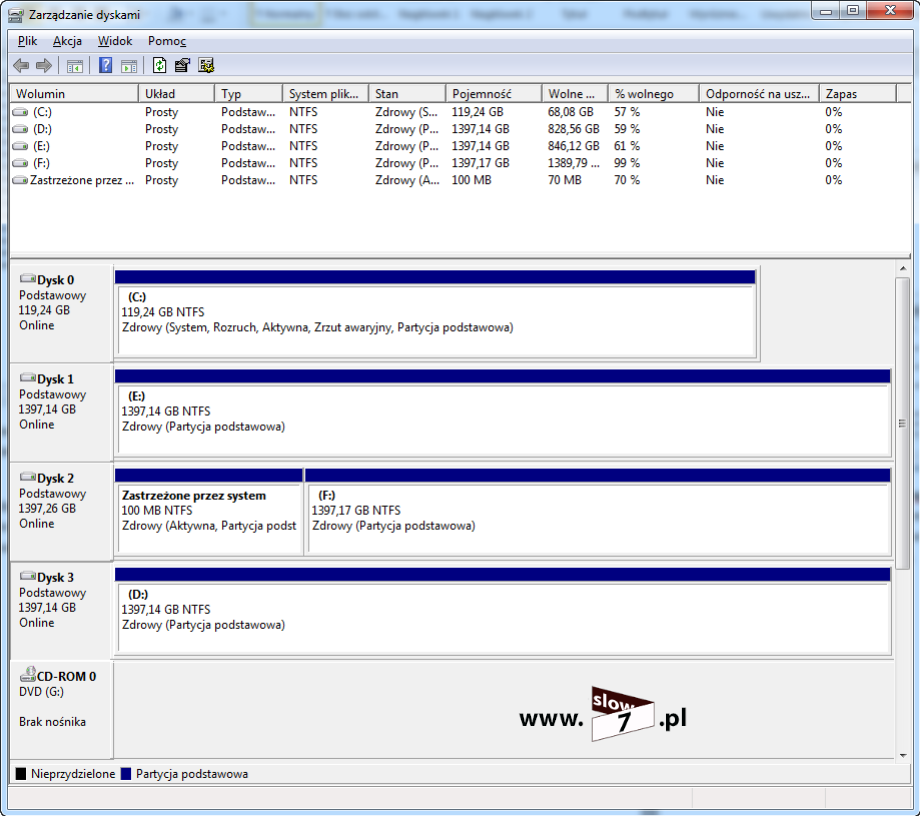Click the Dysk 1 disk icon
920x816 pixels.
click(x=28, y=378)
